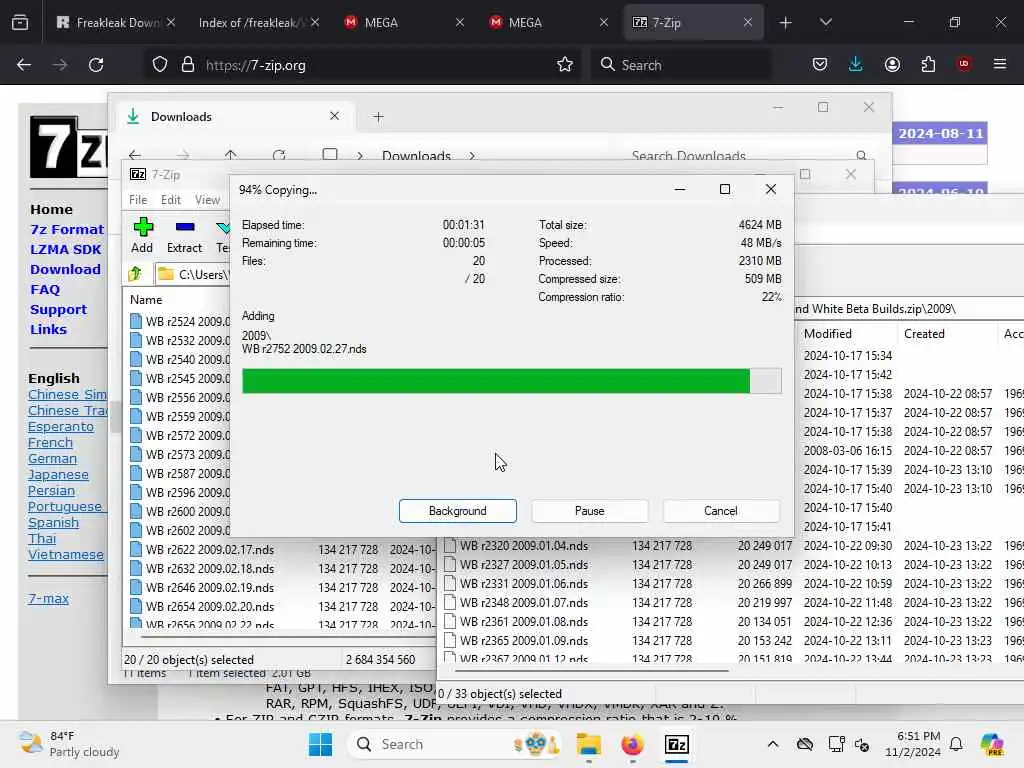
Task: Click the site padlock security icon
Action: [x=188, y=65]
